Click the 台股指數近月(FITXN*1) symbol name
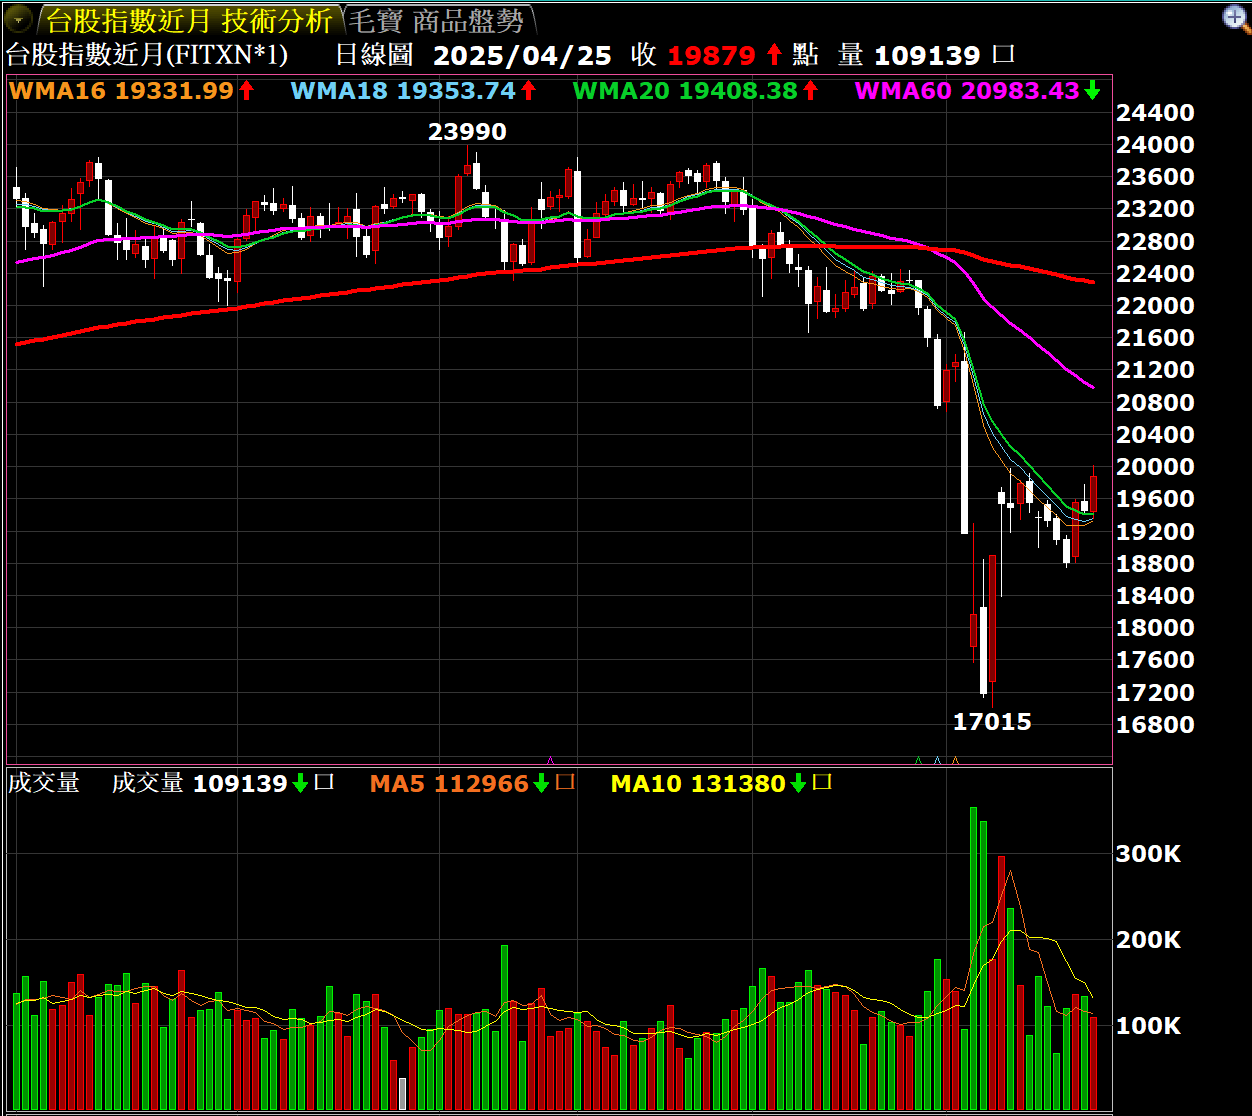Image resolution: width=1252 pixels, height=1116 pixels. tap(147, 55)
